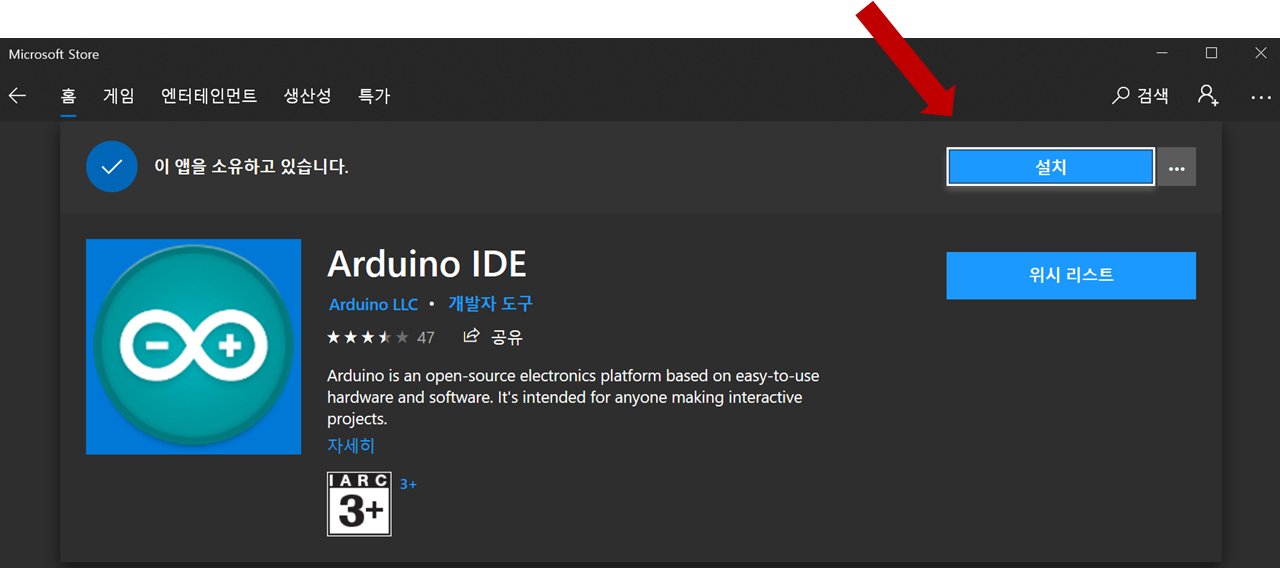Open the account profile icon
1280x568 pixels.
click(x=1208, y=96)
